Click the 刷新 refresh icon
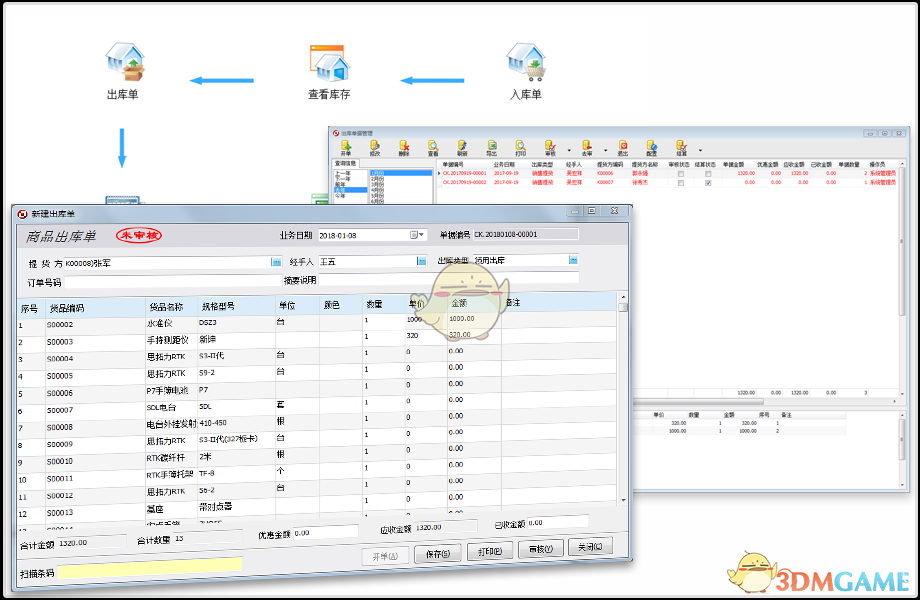This screenshot has width=920, height=600. (461, 145)
